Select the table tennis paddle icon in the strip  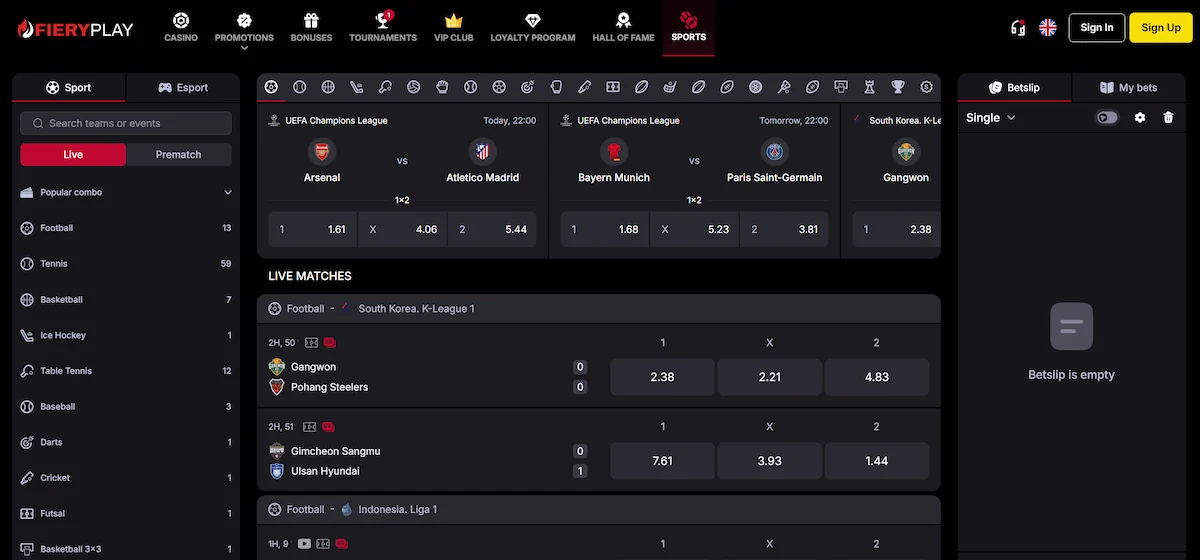pos(385,87)
